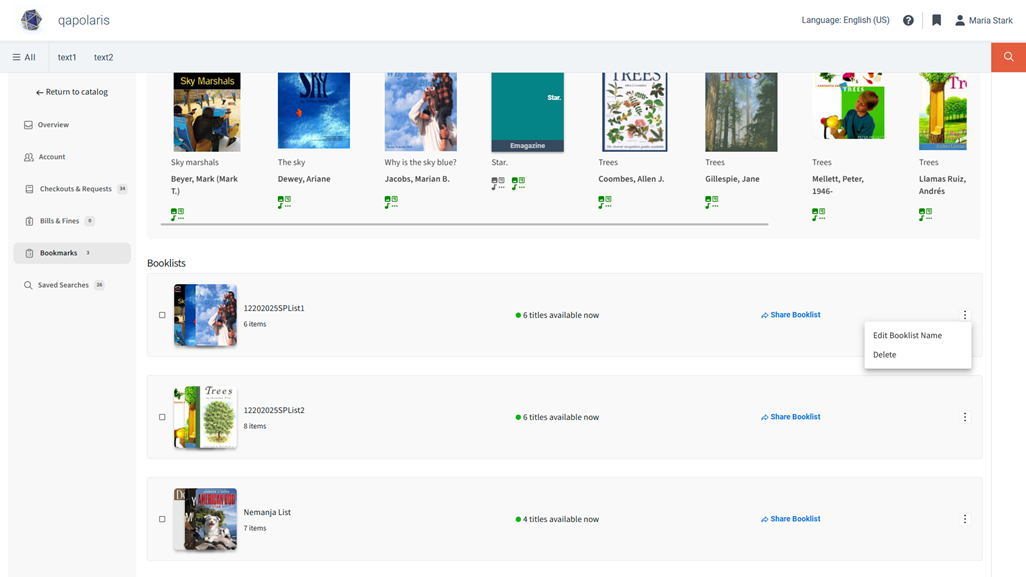Click format icon under Llamas Ruiz, Andrés
The height and width of the screenshot is (577, 1026).
tap(925, 214)
